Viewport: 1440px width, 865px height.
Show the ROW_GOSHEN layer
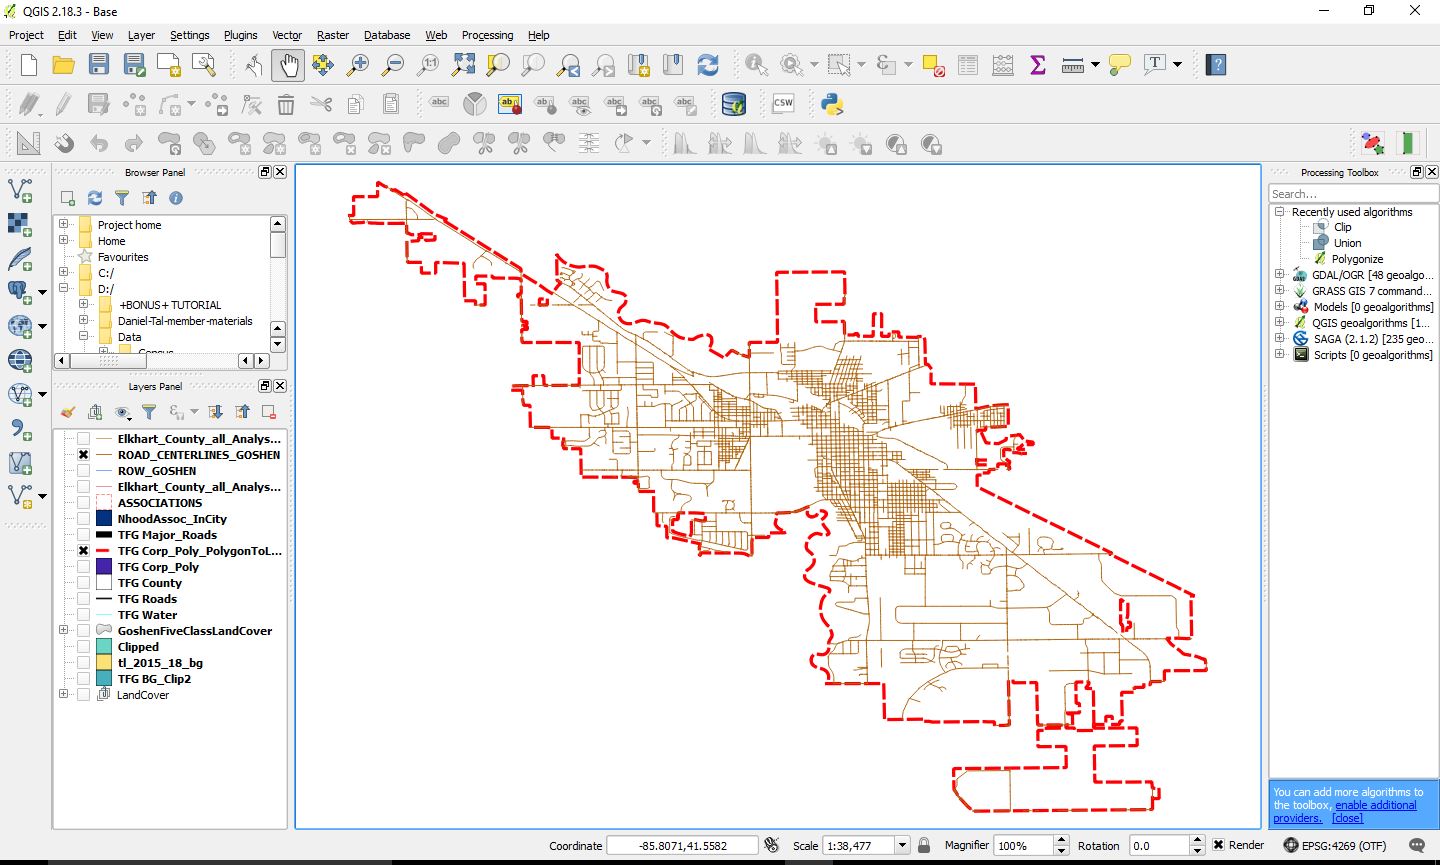84,471
